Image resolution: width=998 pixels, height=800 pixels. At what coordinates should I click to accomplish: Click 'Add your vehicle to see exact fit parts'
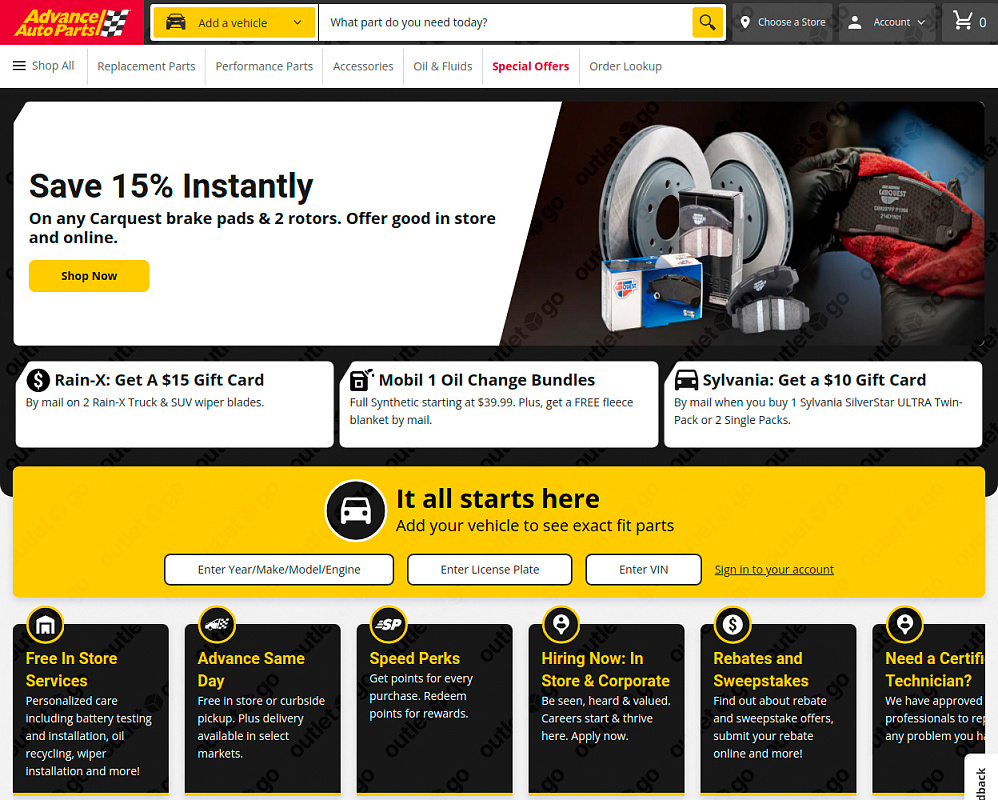coord(535,526)
